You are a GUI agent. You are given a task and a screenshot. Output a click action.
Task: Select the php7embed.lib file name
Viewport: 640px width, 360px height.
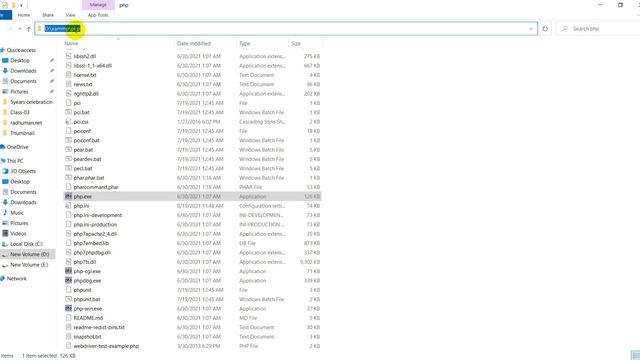pyautogui.click(x=91, y=243)
